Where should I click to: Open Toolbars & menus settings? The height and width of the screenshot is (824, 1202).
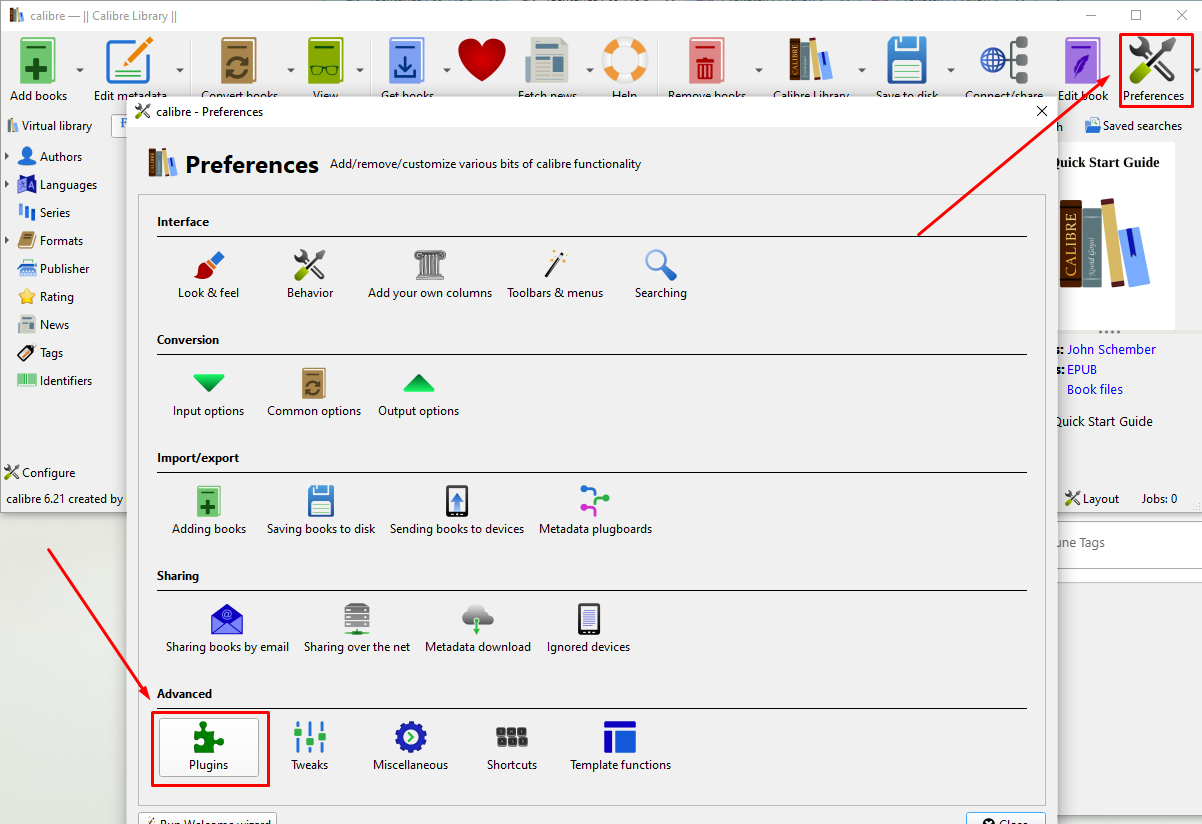555,275
